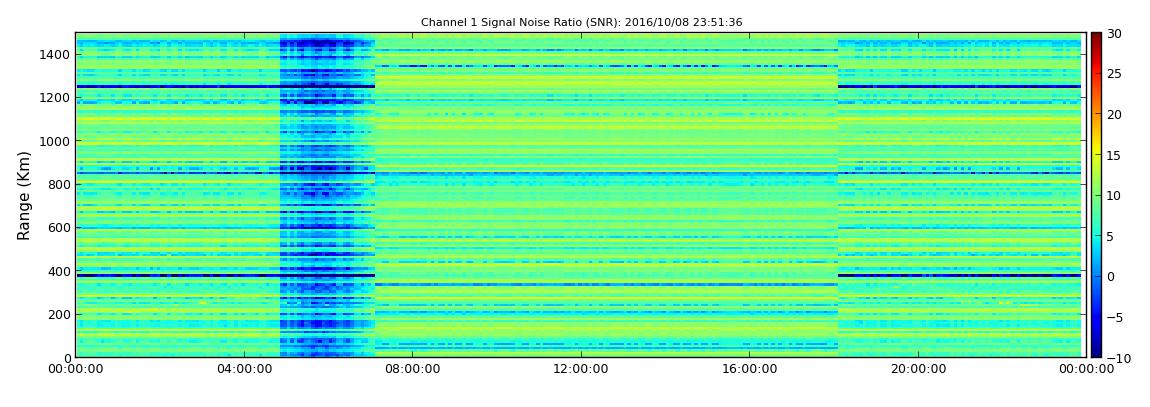Click the colorbar value 5
Viewport: 1150px width, 407px height.
pyautogui.click(x=1111, y=236)
